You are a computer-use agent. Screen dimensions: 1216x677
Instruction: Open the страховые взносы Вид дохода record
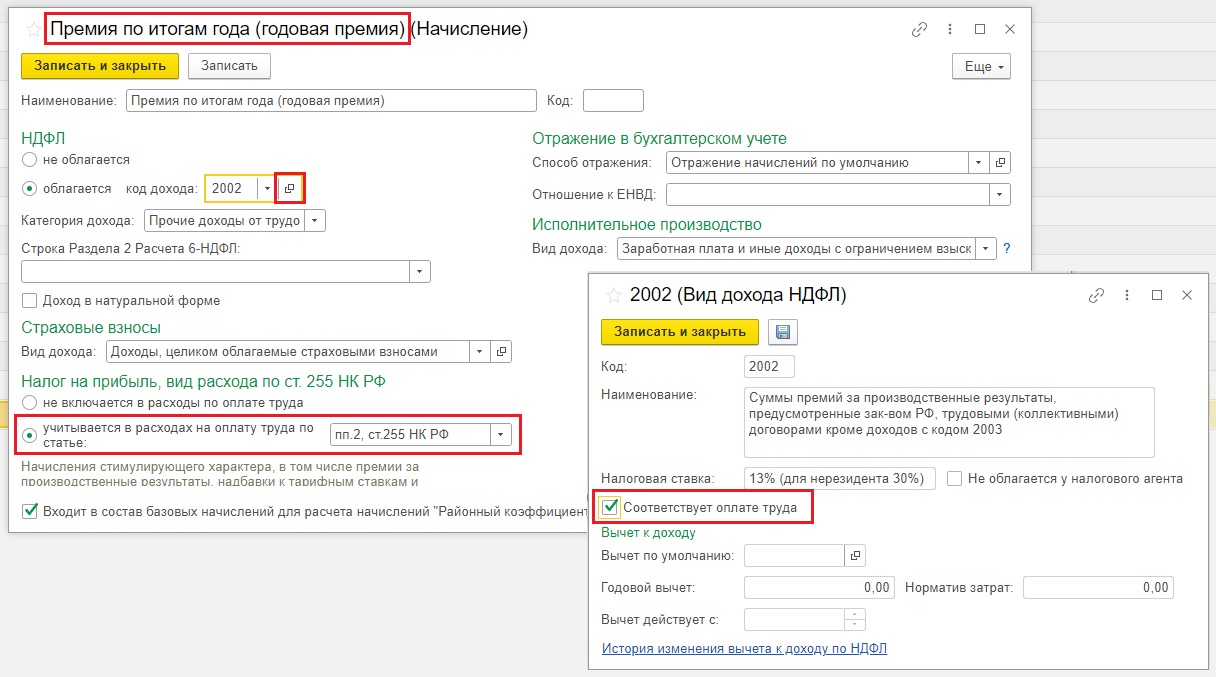(x=502, y=351)
